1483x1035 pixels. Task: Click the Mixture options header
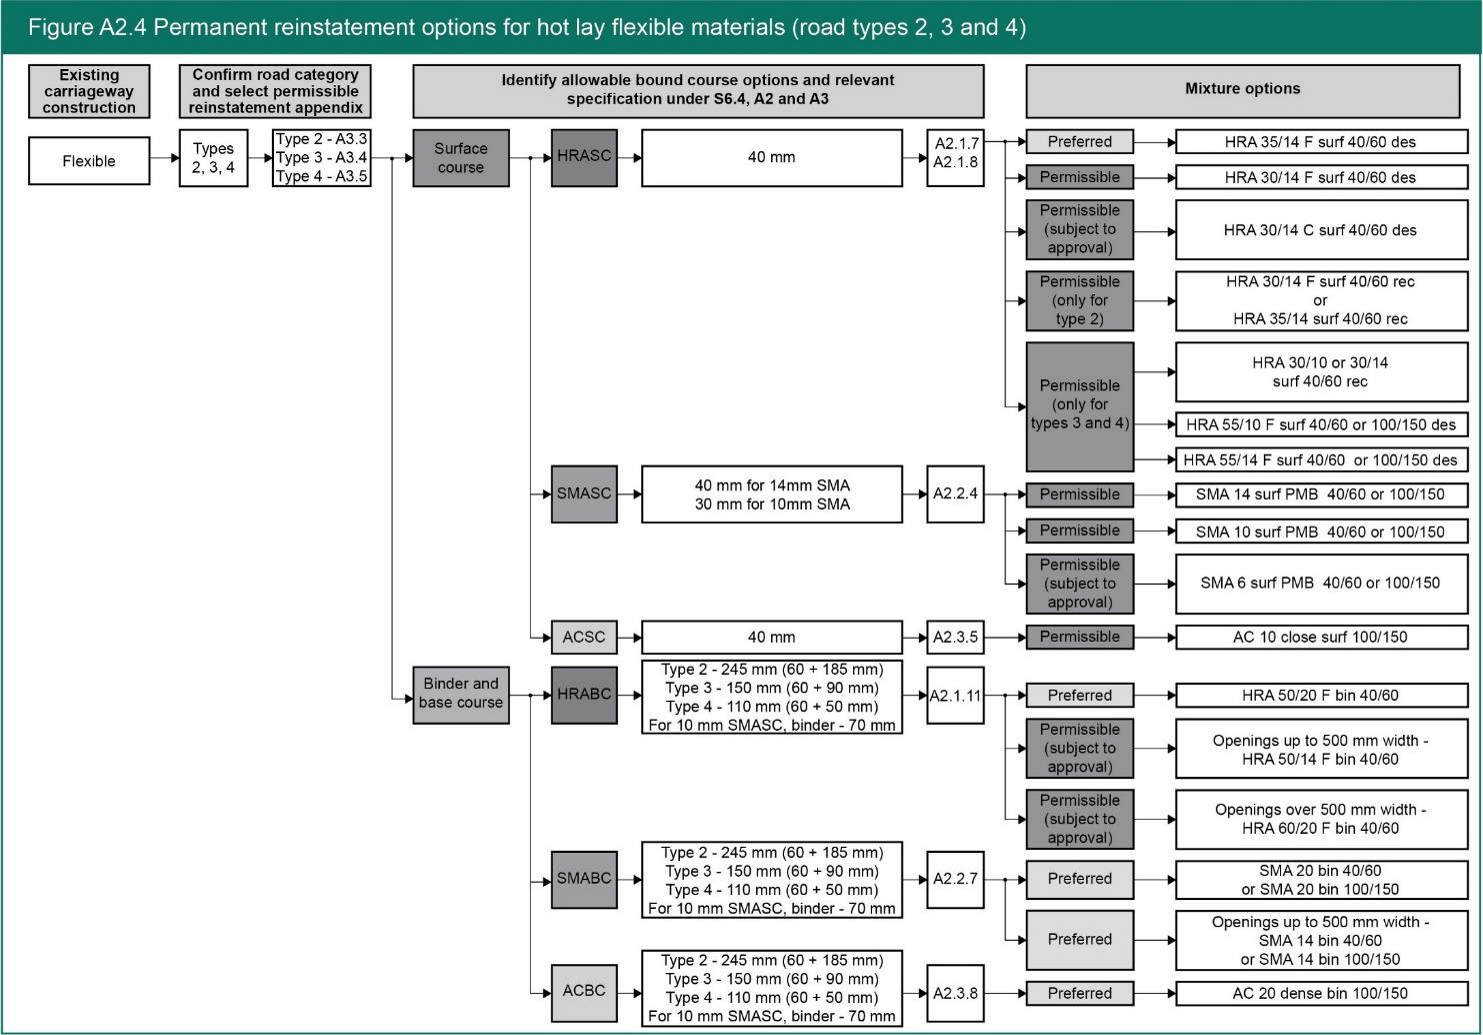tap(1242, 90)
